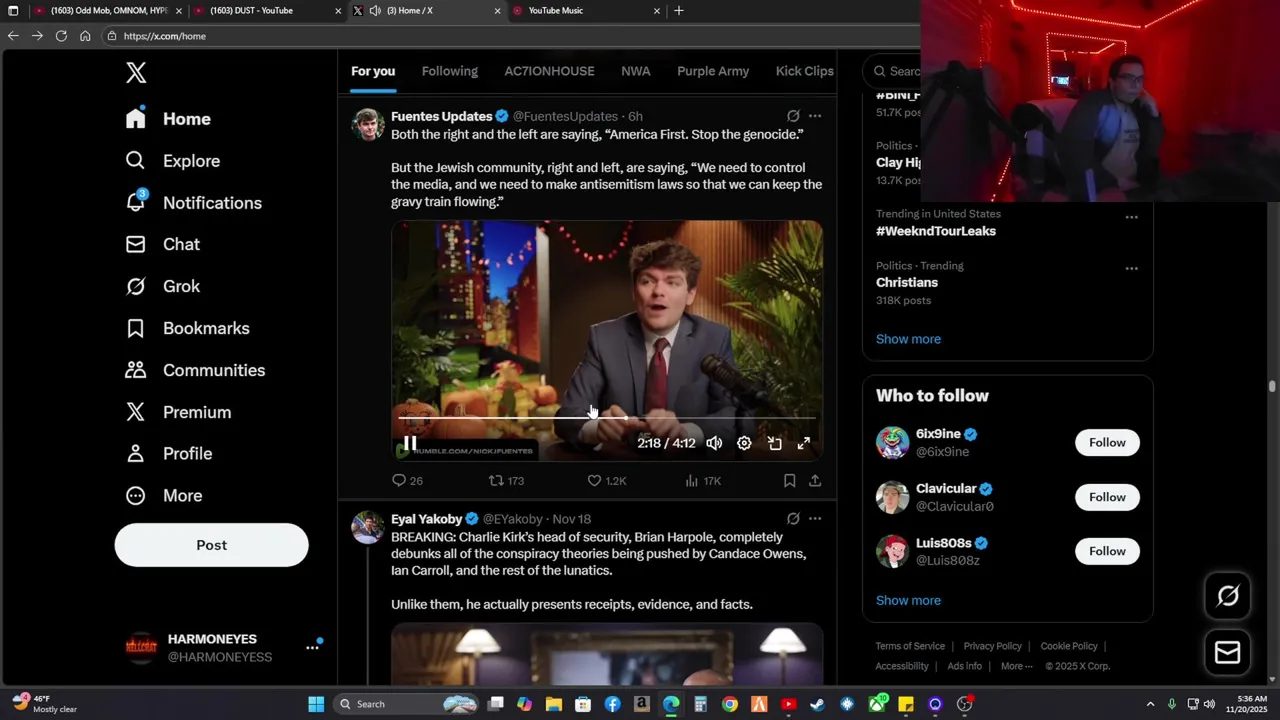Click Grok icon on Fuentes Updates post
The width and height of the screenshot is (1280, 720).
793,116
